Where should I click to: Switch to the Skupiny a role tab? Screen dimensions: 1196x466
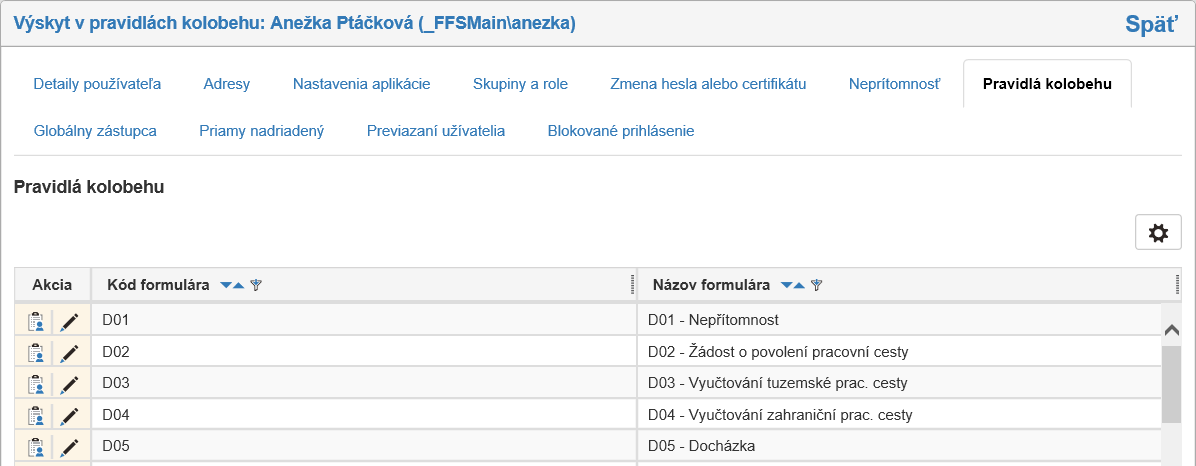tap(520, 84)
